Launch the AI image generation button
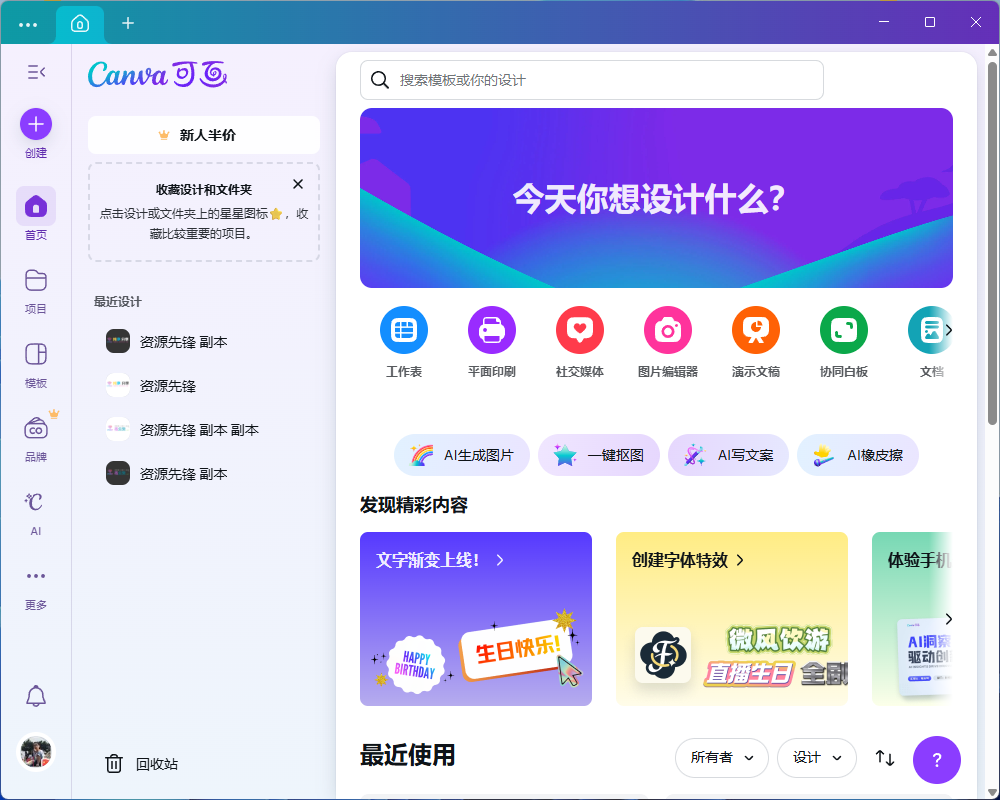 pyautogui.click(x=462, y=455)
